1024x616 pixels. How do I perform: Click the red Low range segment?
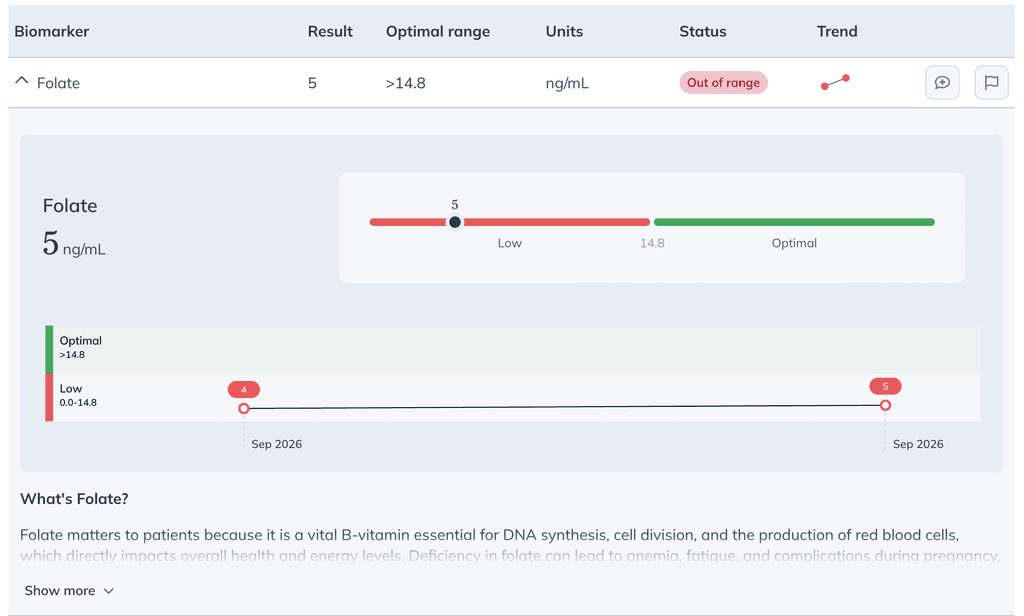pos(509,222)
